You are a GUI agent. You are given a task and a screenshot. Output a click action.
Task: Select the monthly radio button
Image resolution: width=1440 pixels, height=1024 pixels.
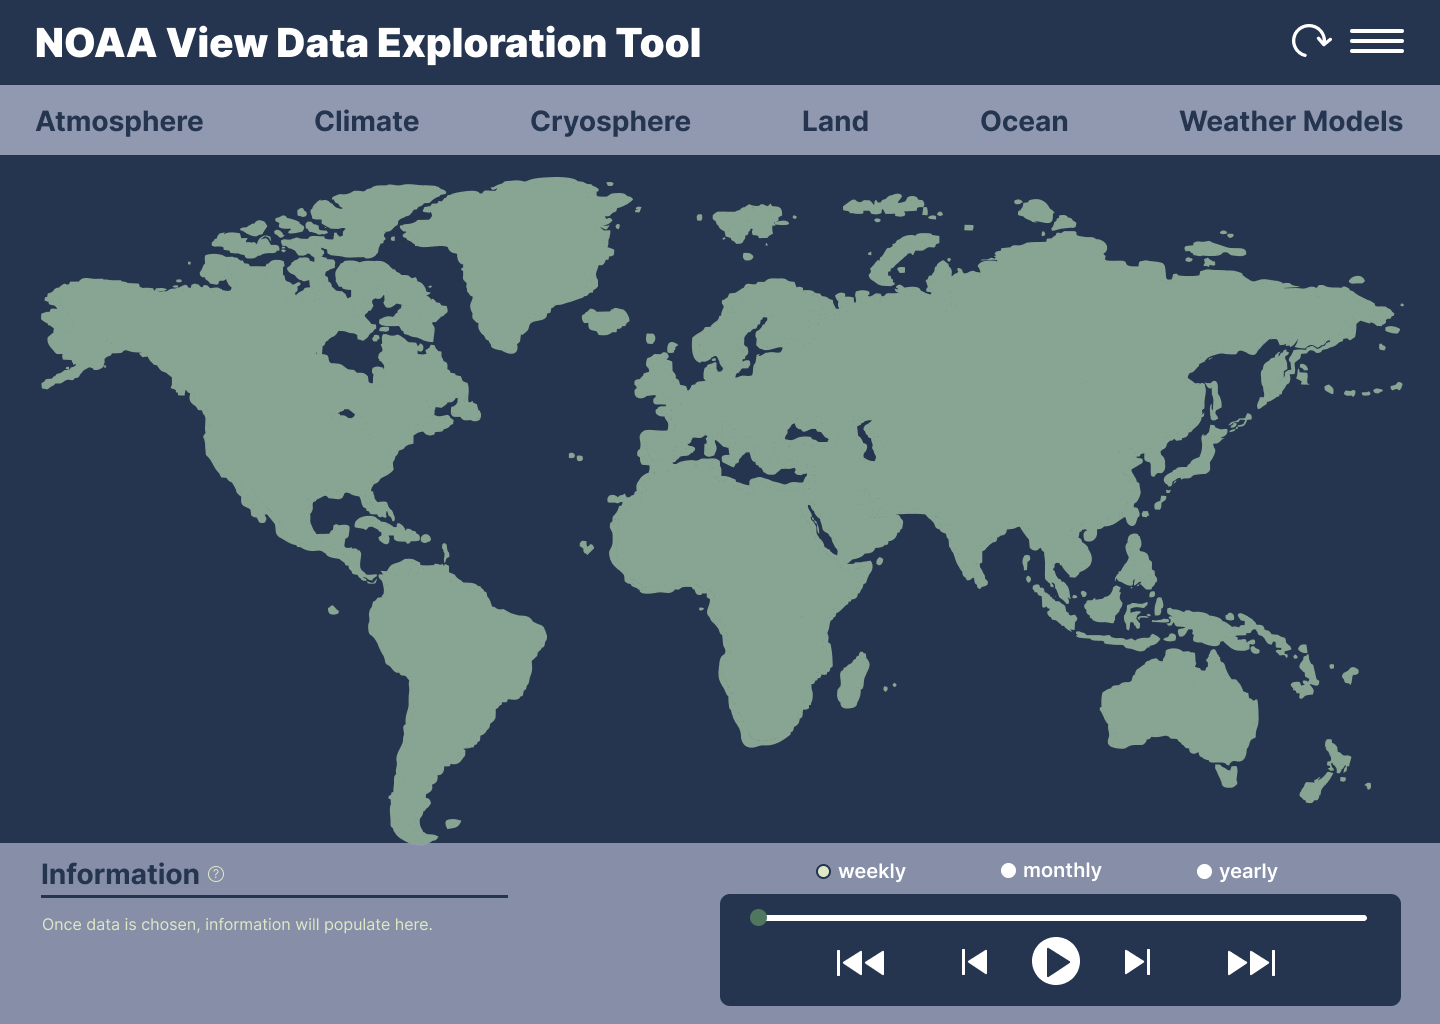(x=1008, y=871)
